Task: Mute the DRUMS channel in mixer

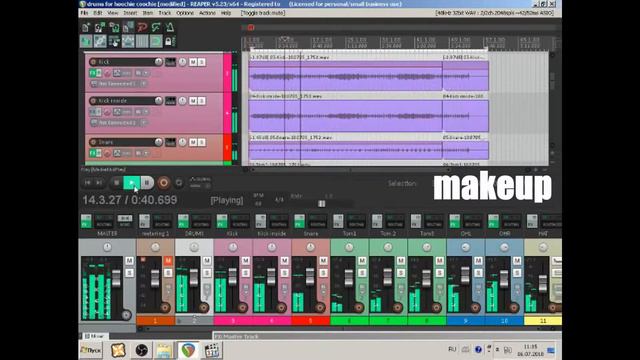Action: (x=207, y=261)
